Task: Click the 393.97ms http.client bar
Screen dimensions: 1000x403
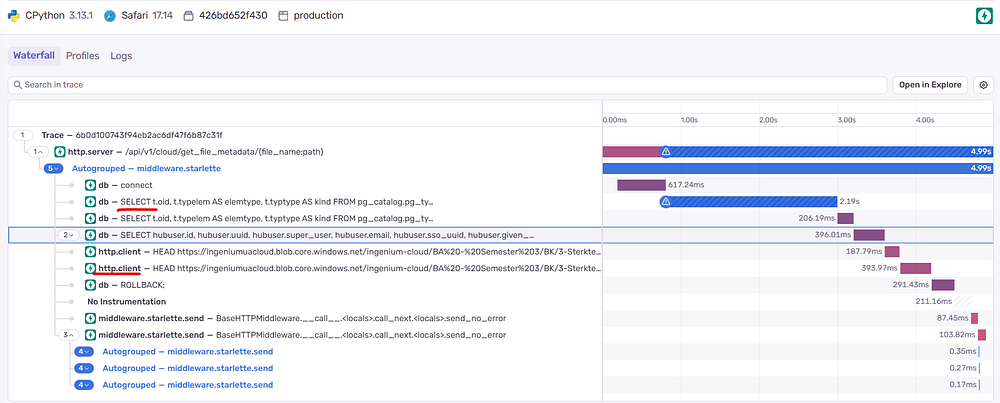Action: pos(915,268)
